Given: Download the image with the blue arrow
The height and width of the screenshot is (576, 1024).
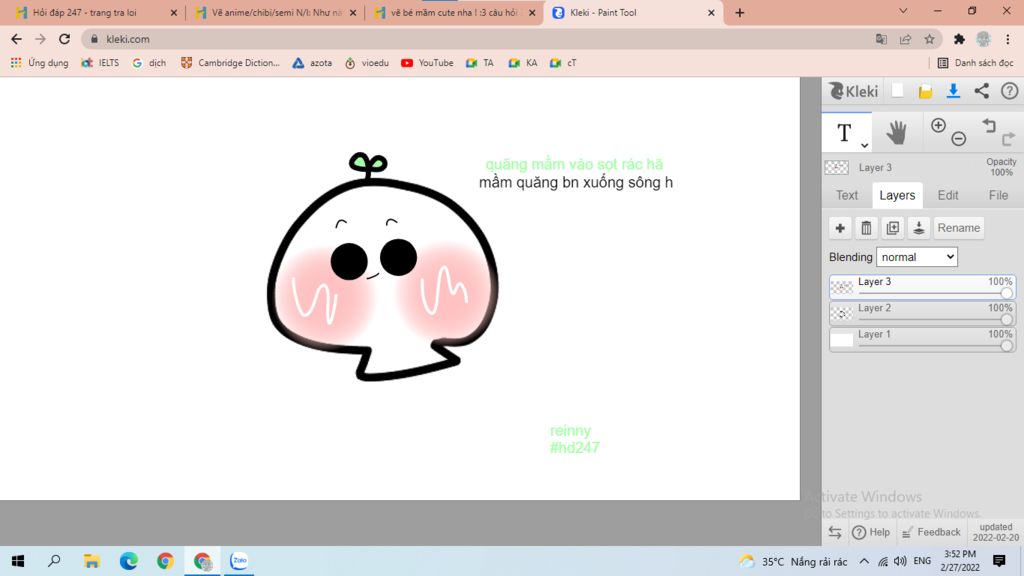Looking at the screenshot, I should pyautogui.click(x=953, y=91).
